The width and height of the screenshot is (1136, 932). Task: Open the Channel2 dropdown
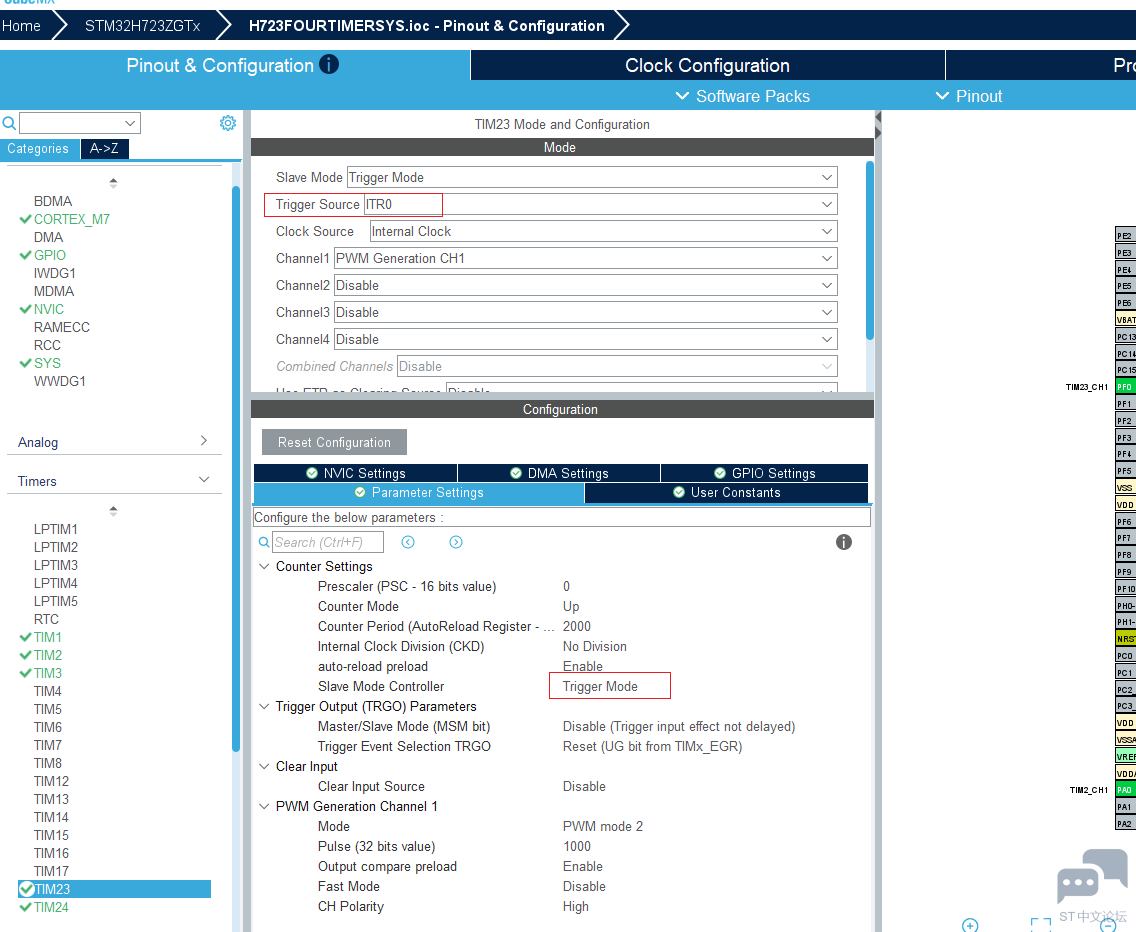585,286
